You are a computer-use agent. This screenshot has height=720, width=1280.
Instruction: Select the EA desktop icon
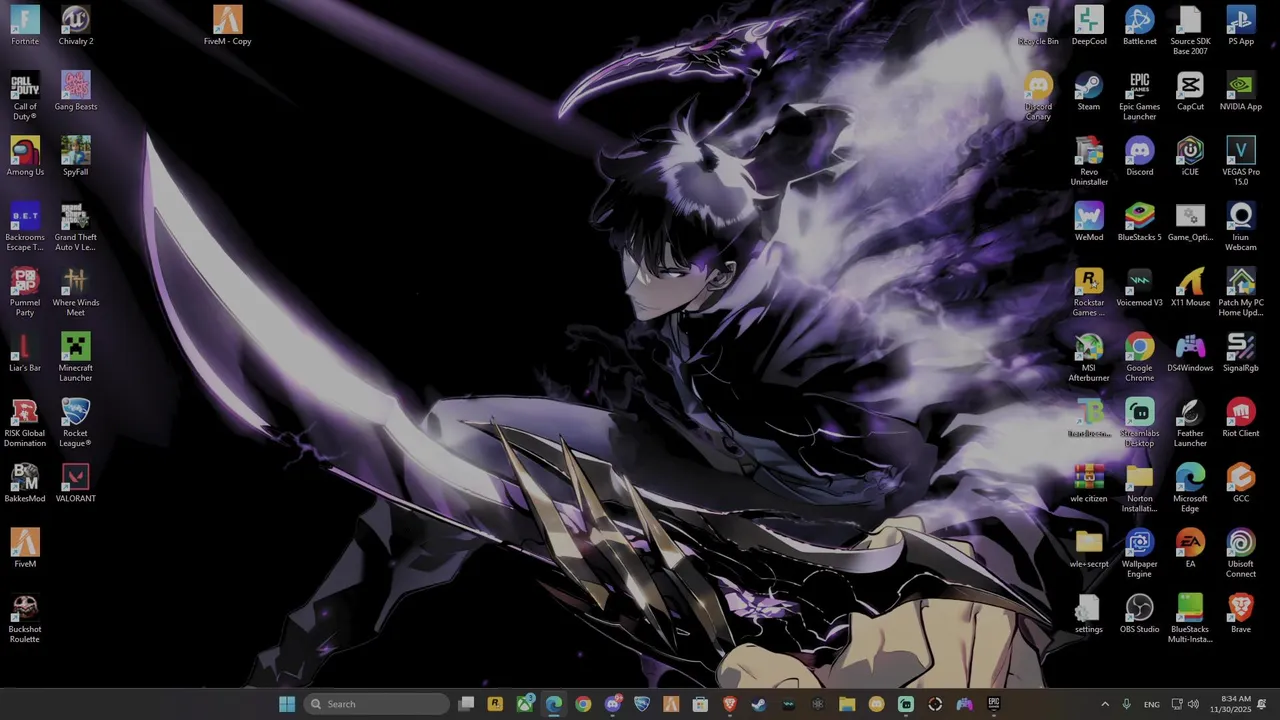pos(1190,548)
